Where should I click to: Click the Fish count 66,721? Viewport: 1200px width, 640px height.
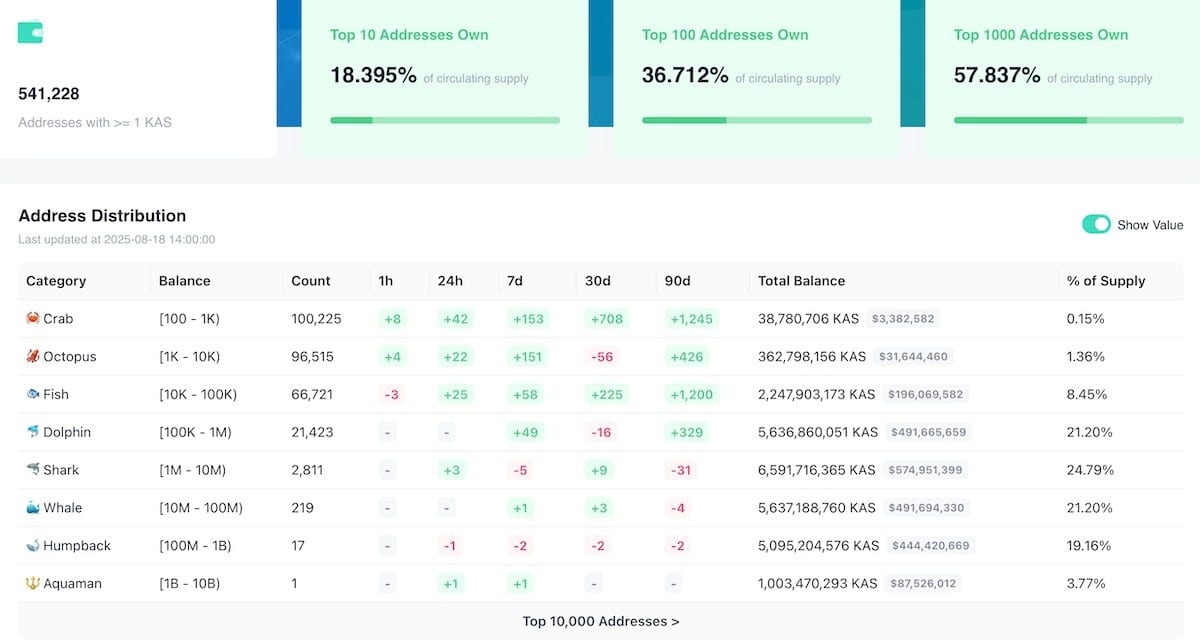[x=312, y=395]
